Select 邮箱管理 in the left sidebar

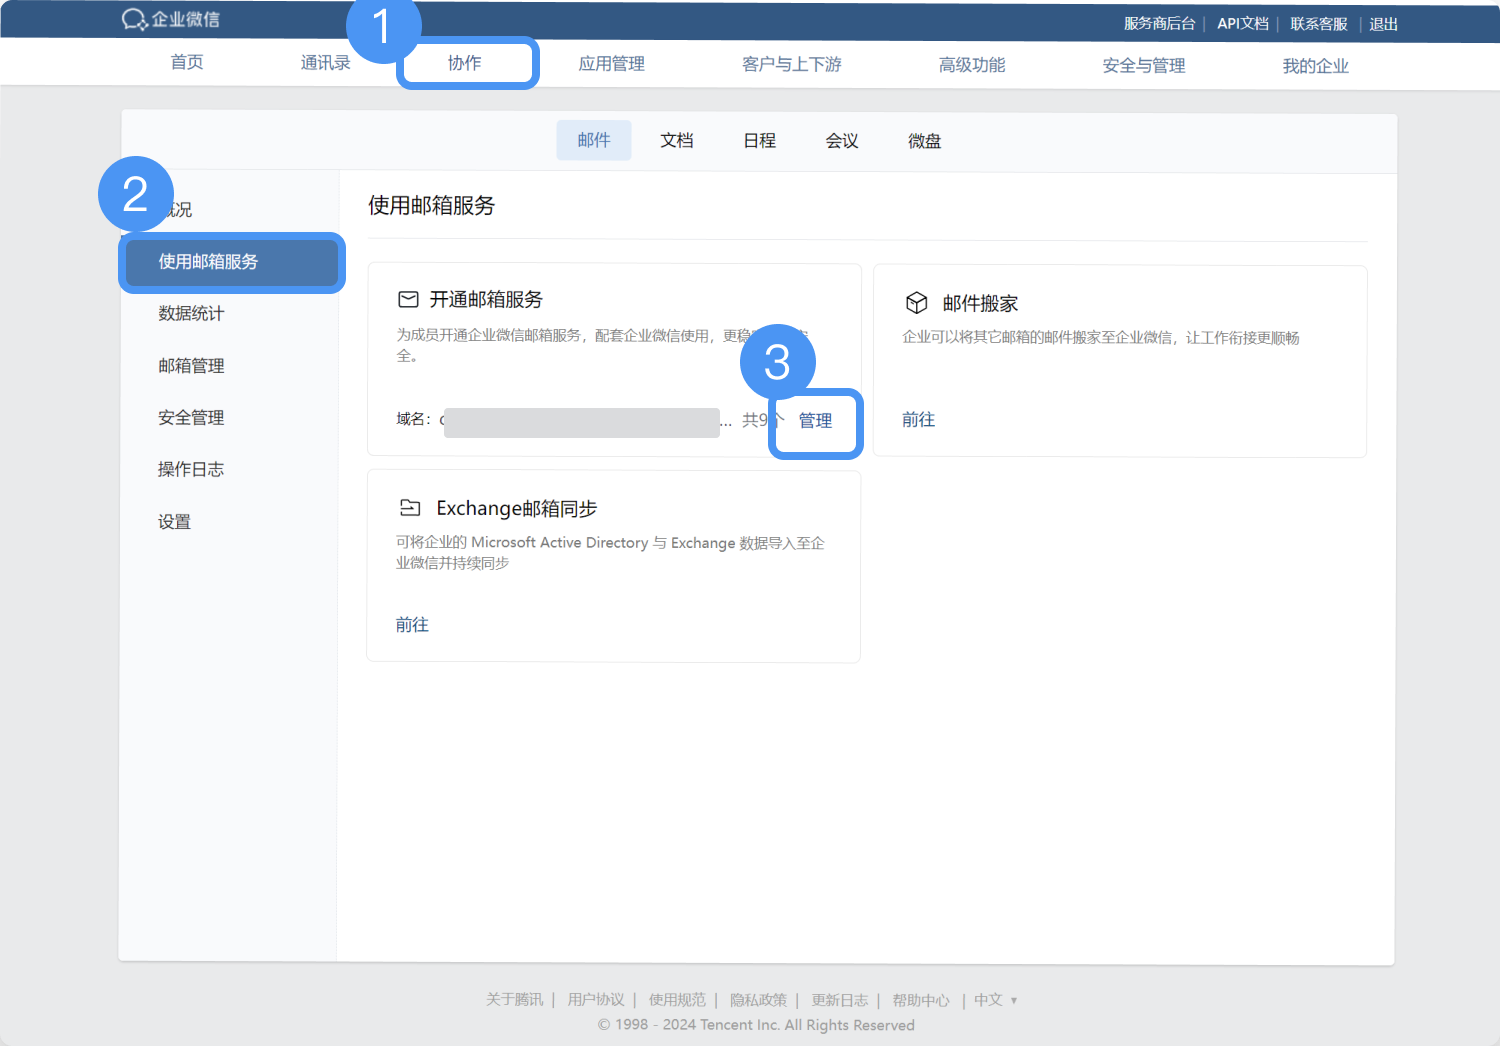coord(191,366)
